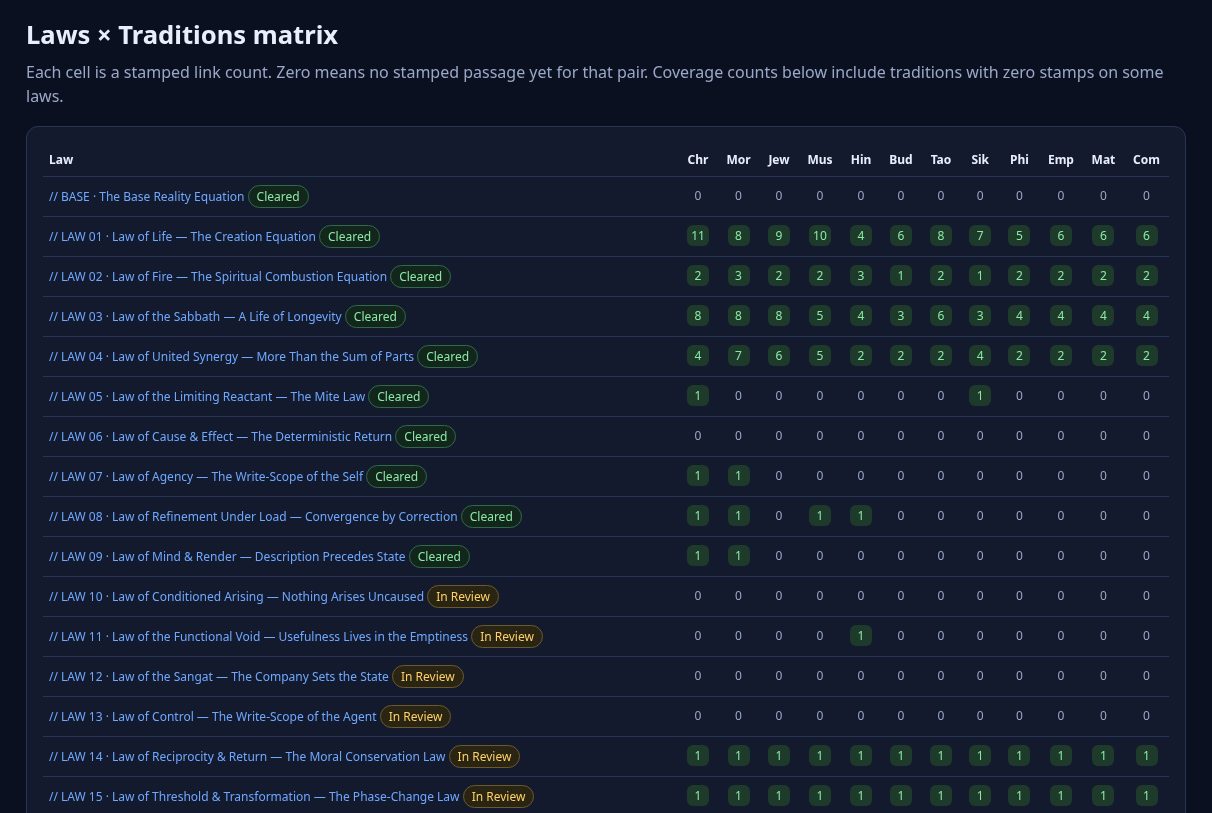Open LAW 14 Law of Reciprocity & Return link
1212x813 pixels.
tap(247, 757)
